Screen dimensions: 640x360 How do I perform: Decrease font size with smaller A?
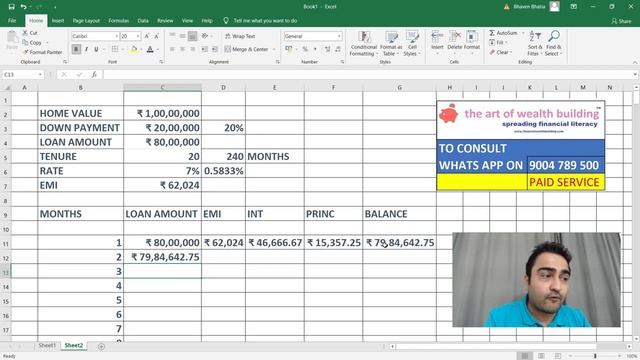pyautogui.click(x=156, y=36)
